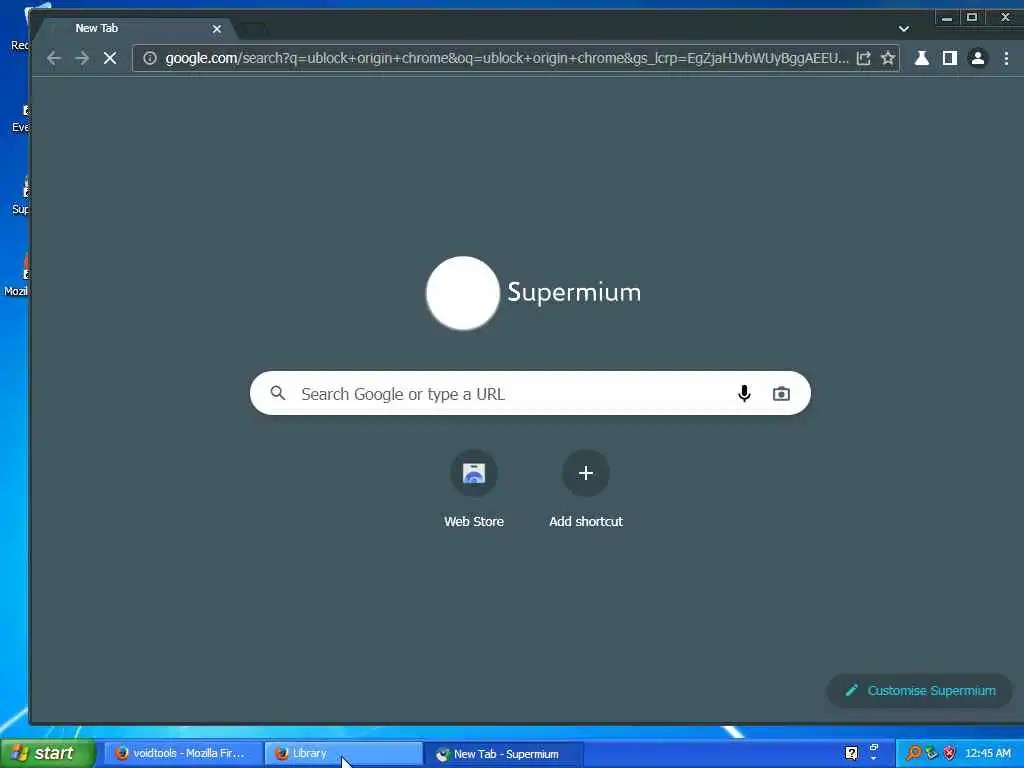Open the experiments flask icon in the toolbar
This screenshot has width=1024, height=768.
point(921,58)
